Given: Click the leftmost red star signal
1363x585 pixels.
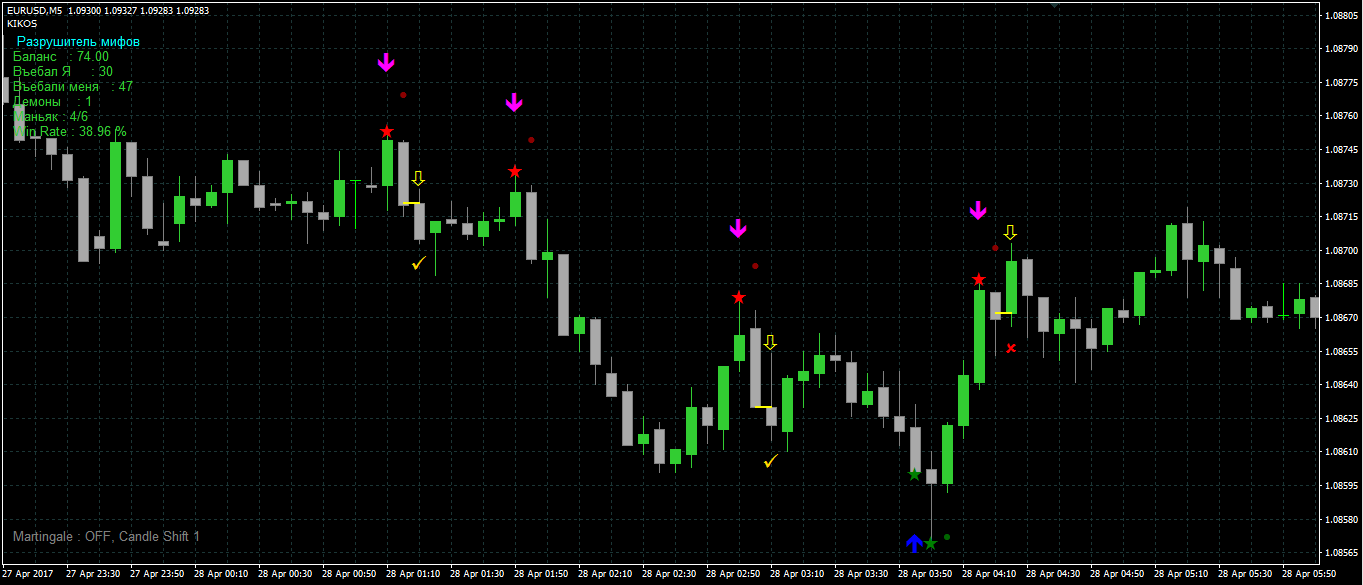Looking at the screenshot, I should [x=386, y=132].
